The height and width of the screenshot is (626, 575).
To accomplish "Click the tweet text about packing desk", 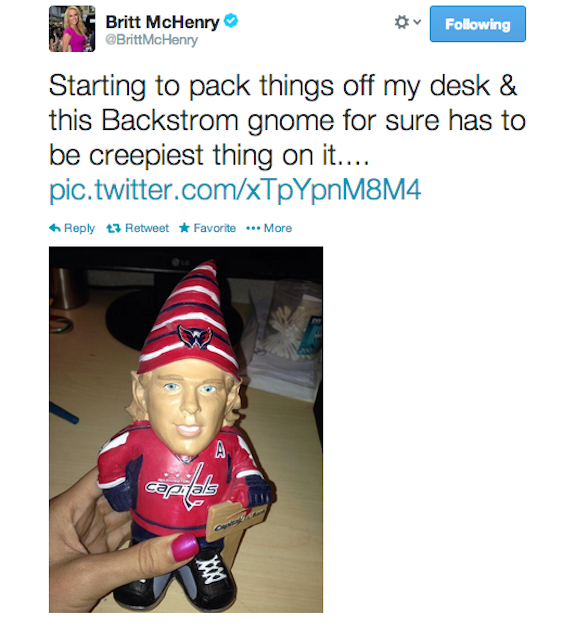I will (287, 120).
